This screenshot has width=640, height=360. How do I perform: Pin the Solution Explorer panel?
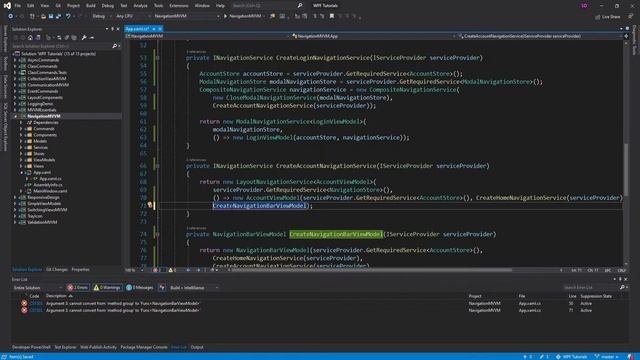pyautogui.click(x=113, y=29)
